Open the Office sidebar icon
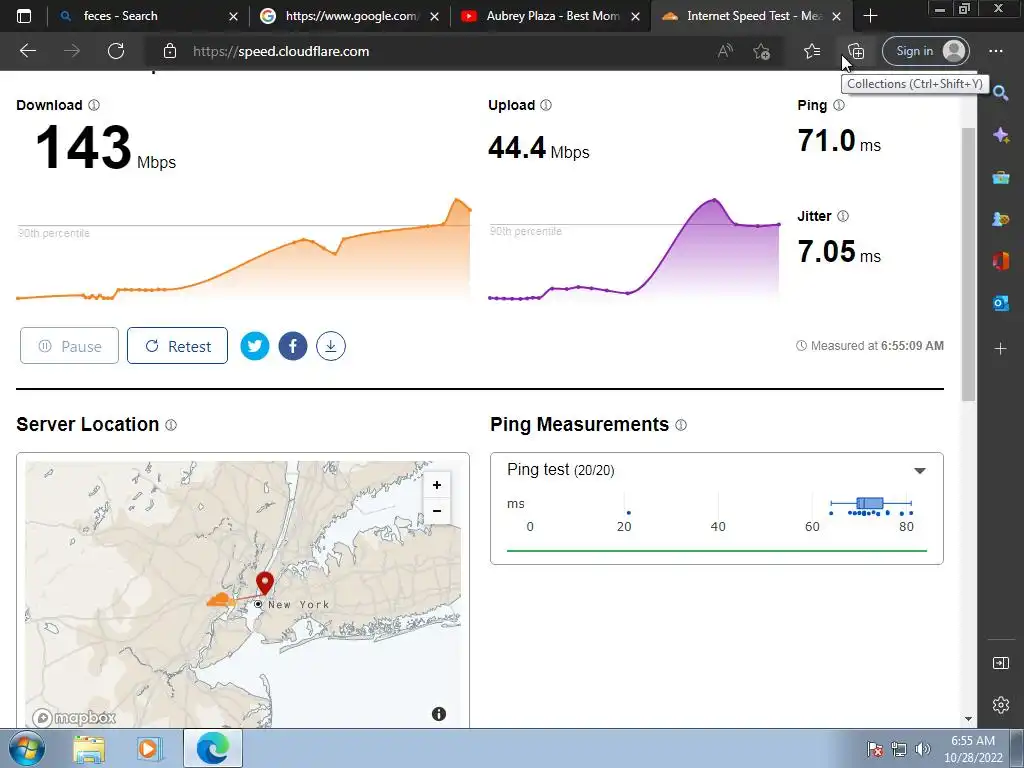Viewport: 1024px width, 768px height. pyautogui.click(x=1000, y=261)
